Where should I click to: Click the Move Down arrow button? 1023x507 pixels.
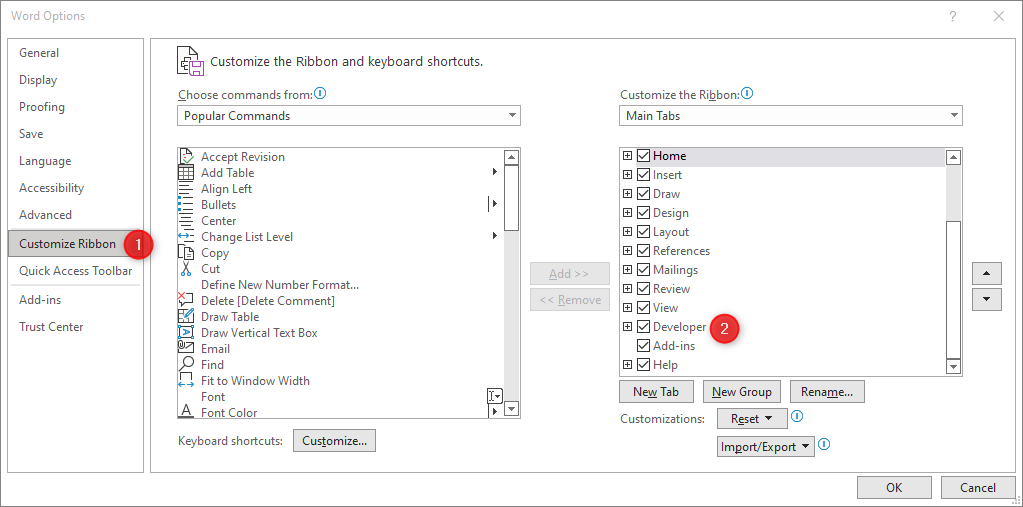[x=986, y=300]
